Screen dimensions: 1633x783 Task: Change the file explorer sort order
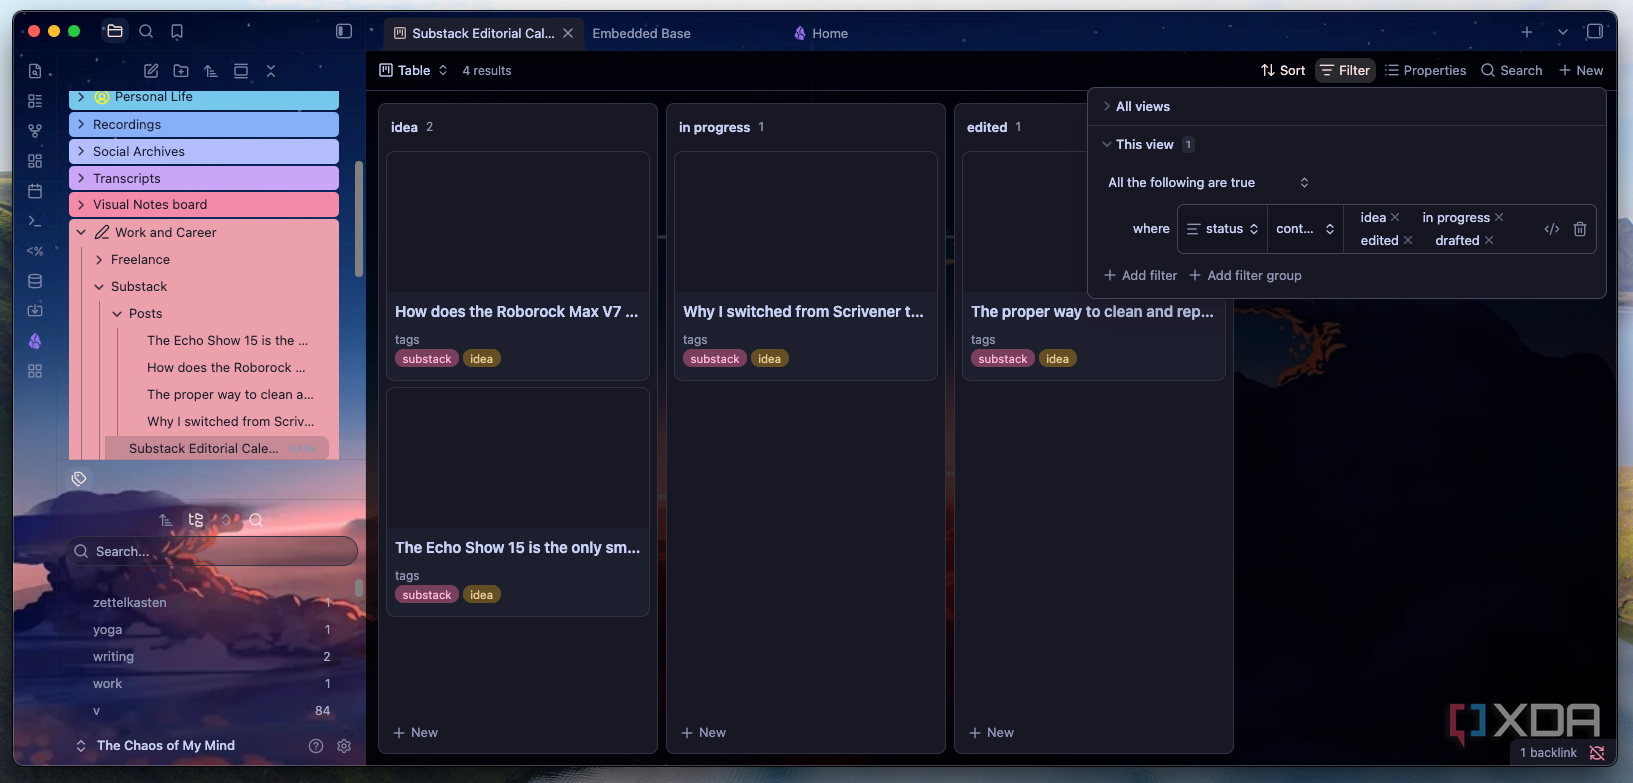(x=211, y=71)
